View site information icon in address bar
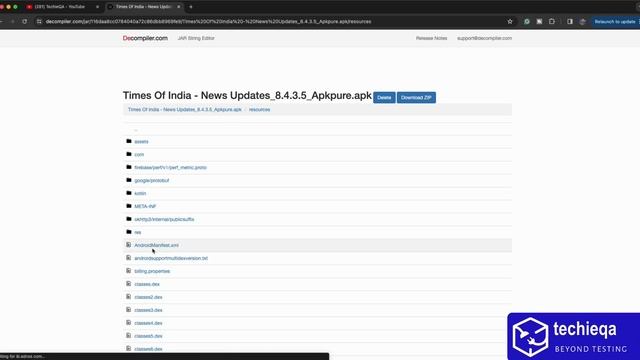640x360 pixels. 39,22
